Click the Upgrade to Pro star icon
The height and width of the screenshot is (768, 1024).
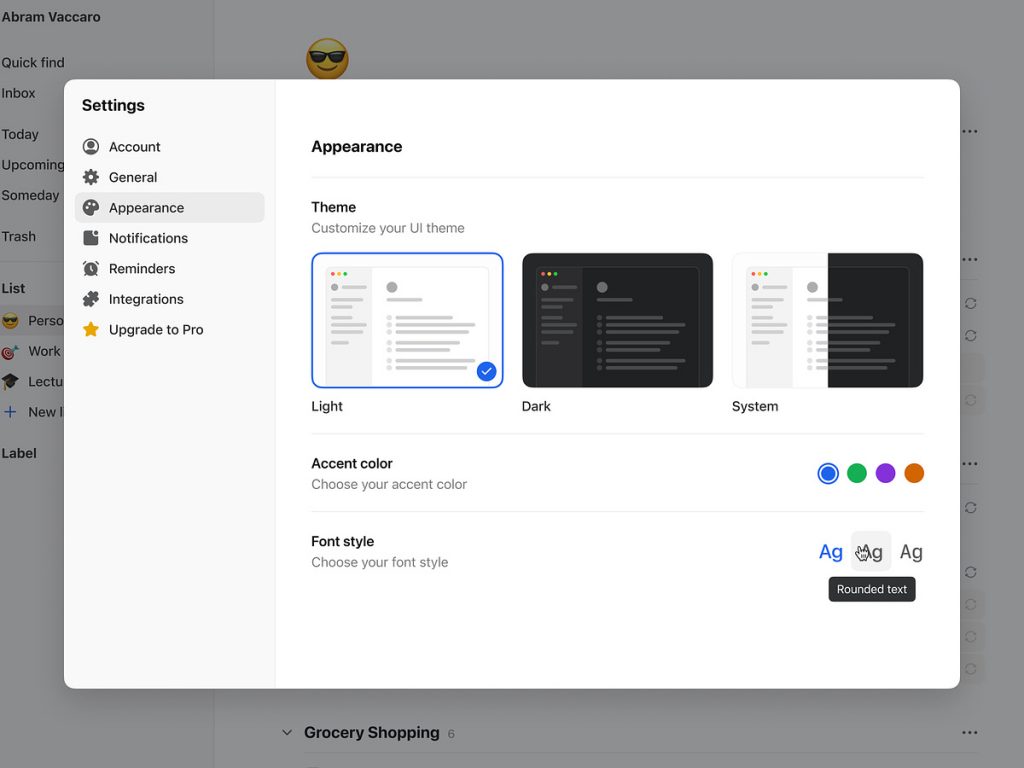click(x=91, y=330)
